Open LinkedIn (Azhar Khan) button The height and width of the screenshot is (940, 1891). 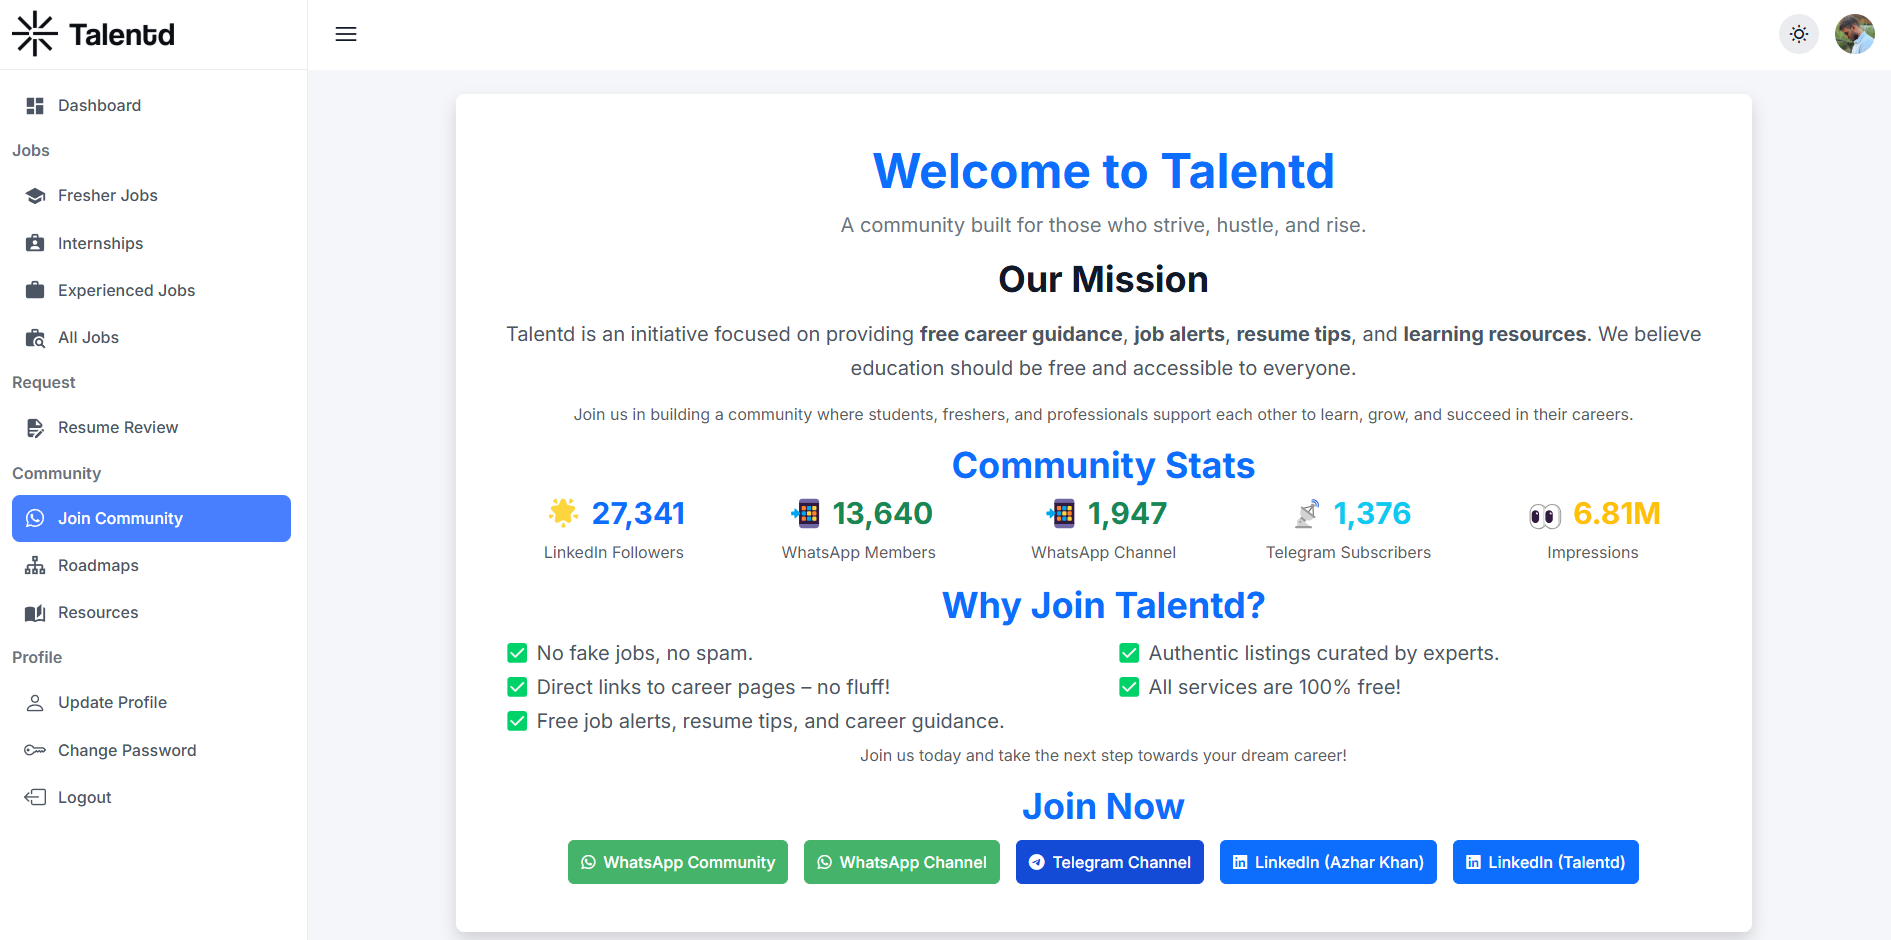click(x=1328, y=862)
